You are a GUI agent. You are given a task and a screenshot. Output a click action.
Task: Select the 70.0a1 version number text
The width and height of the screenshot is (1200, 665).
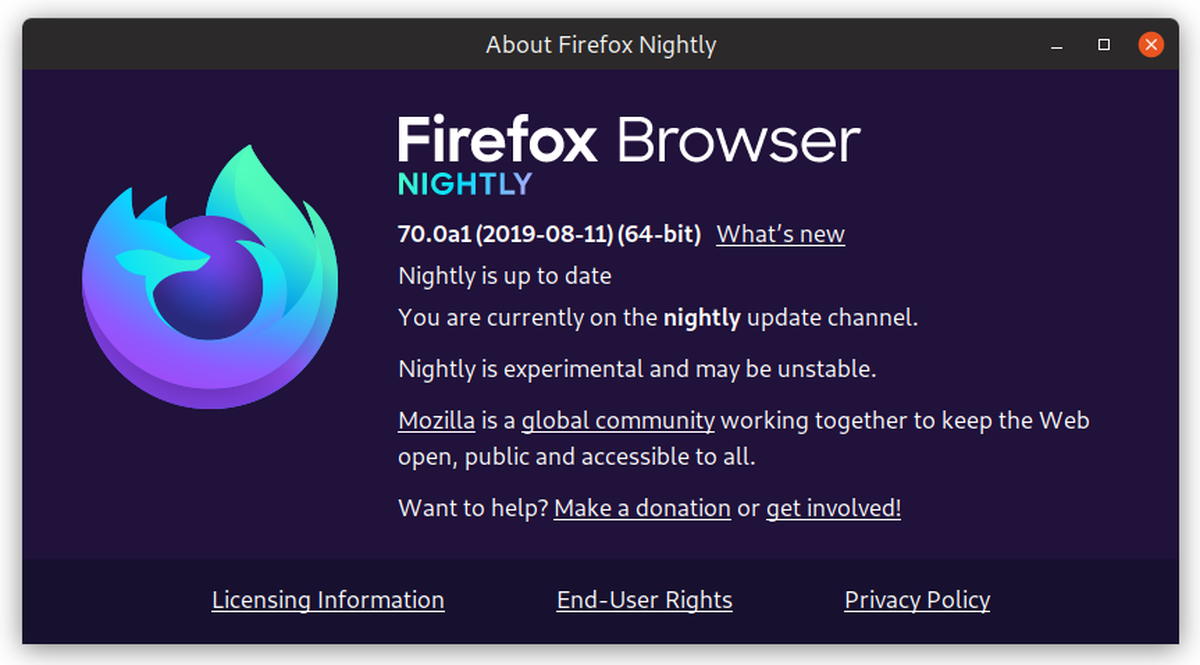[x=434, y=234]
